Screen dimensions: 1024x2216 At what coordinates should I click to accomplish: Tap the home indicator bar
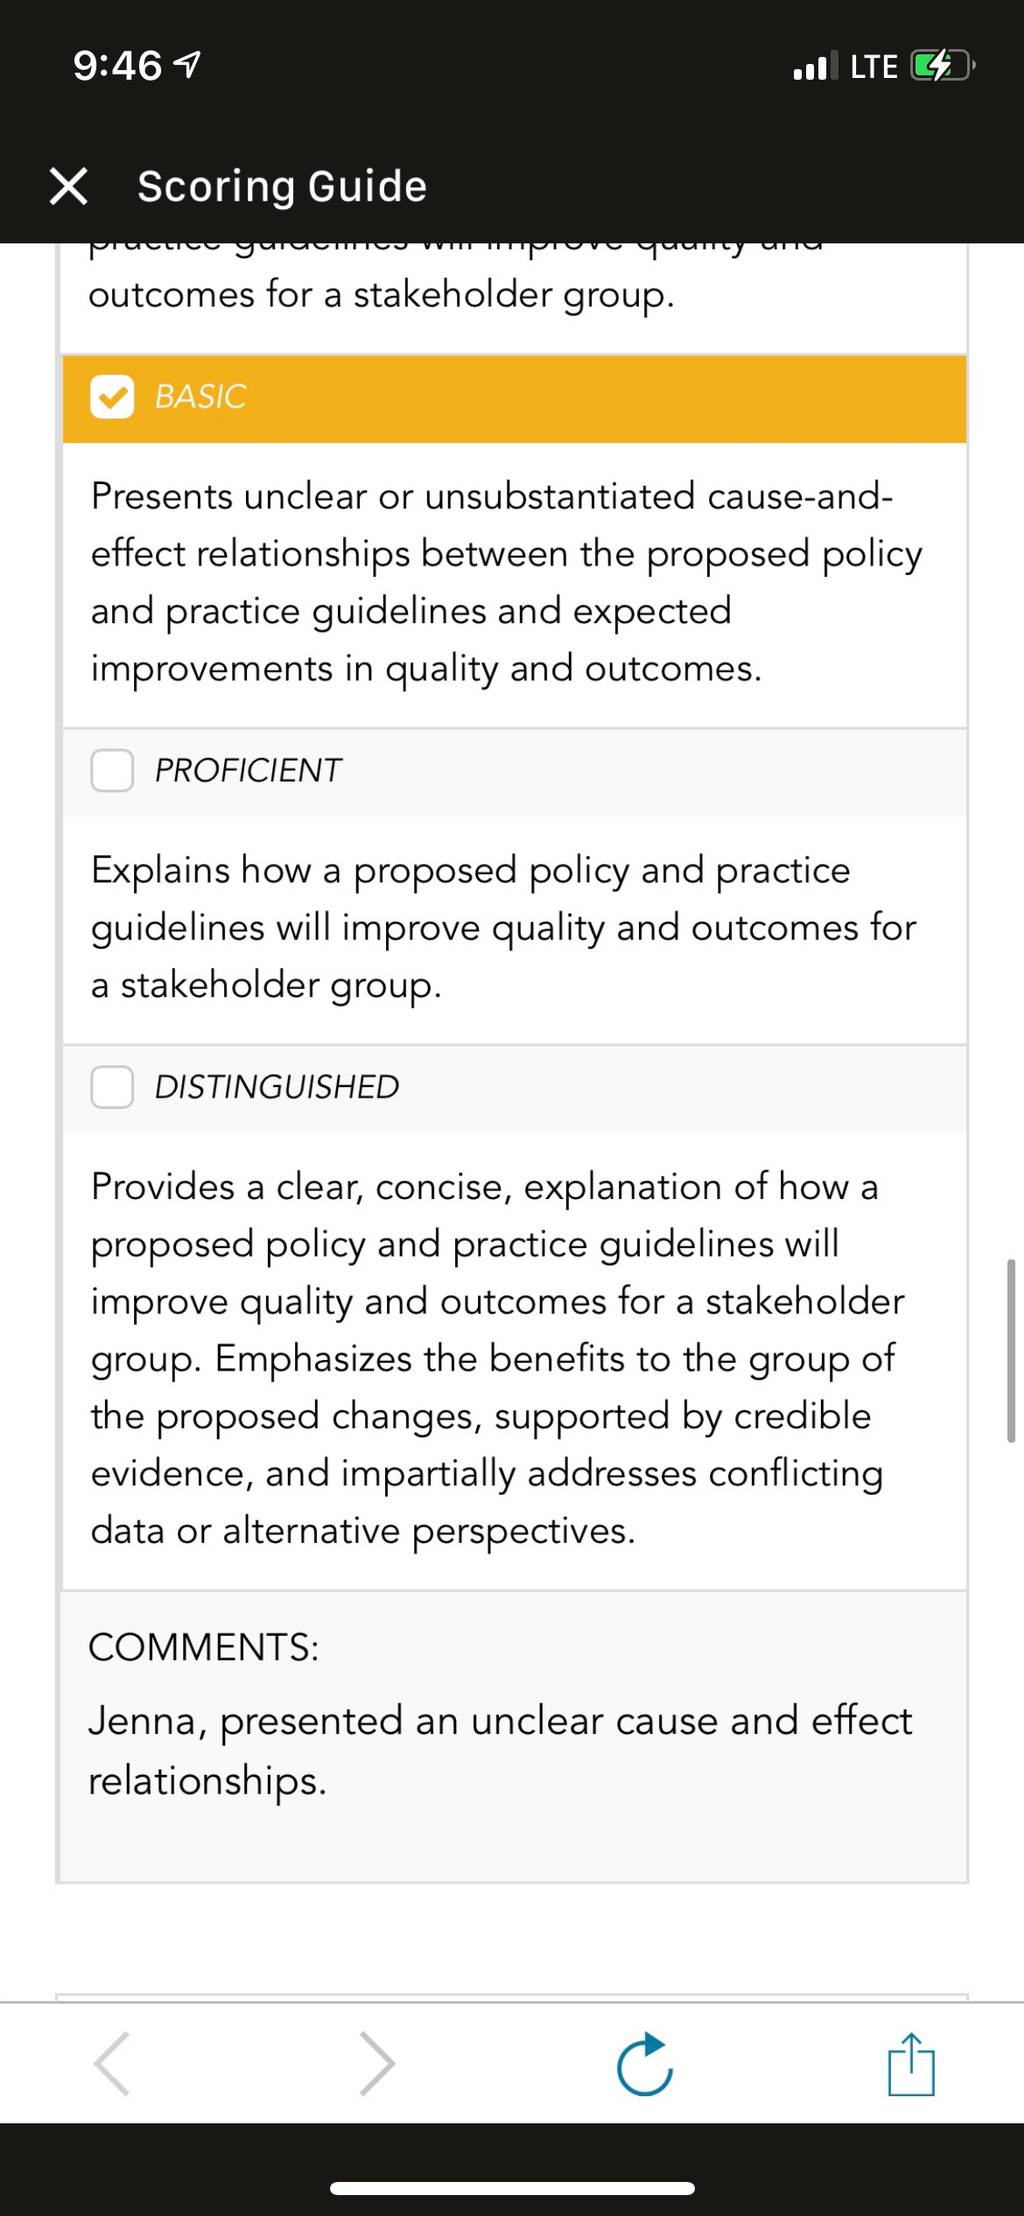[x=512, y=2189]
